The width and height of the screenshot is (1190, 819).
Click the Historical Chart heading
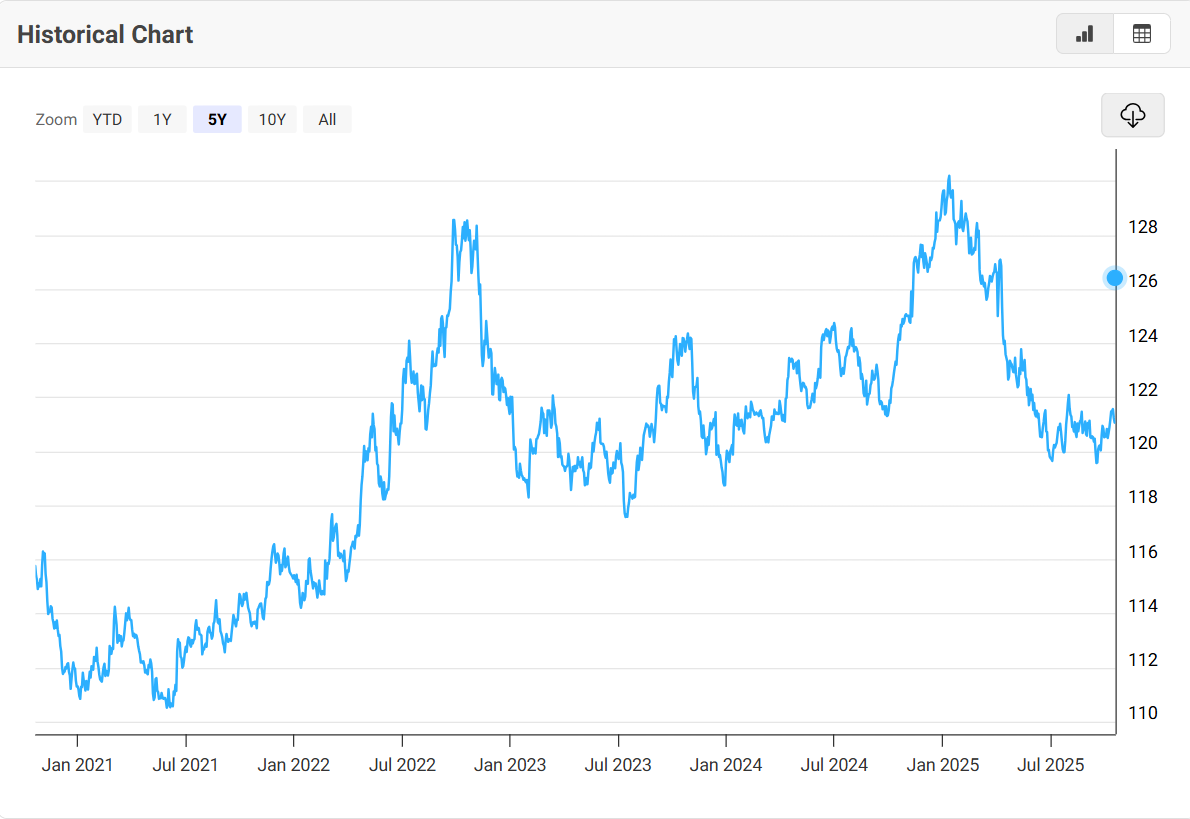point(104,33)
